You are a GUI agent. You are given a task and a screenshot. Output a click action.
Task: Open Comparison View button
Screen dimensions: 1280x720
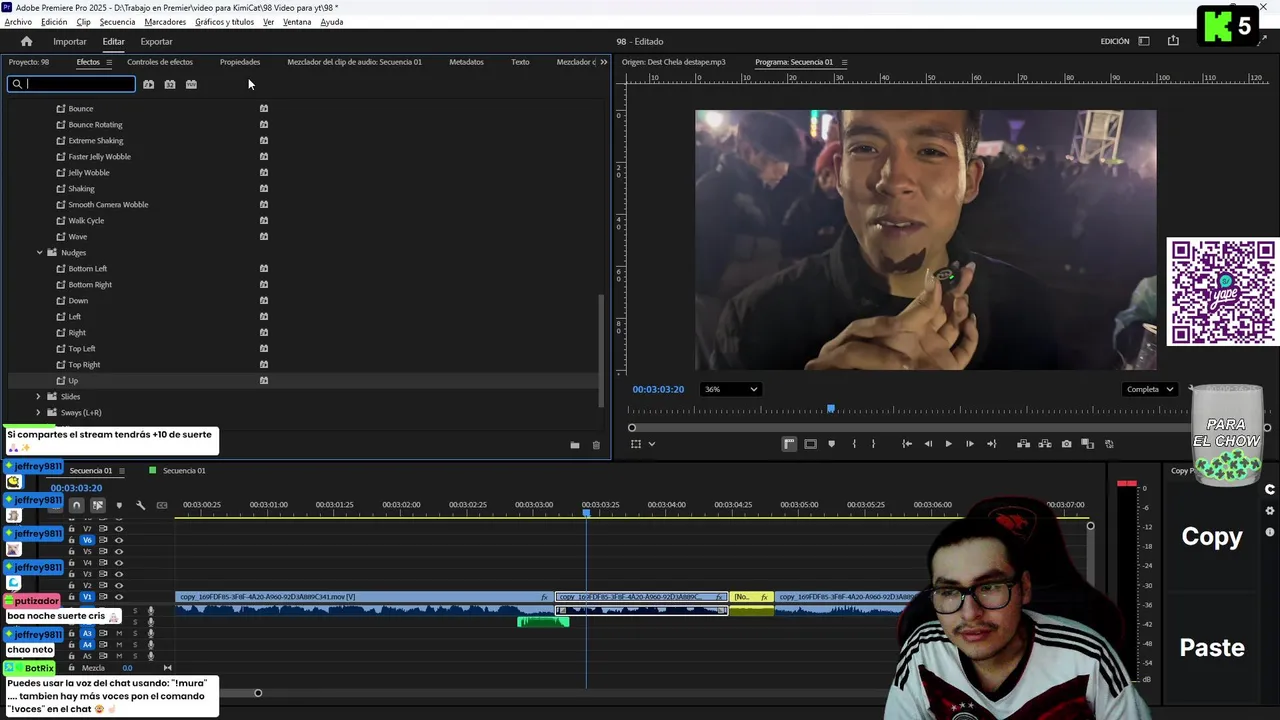[1088, 444]
